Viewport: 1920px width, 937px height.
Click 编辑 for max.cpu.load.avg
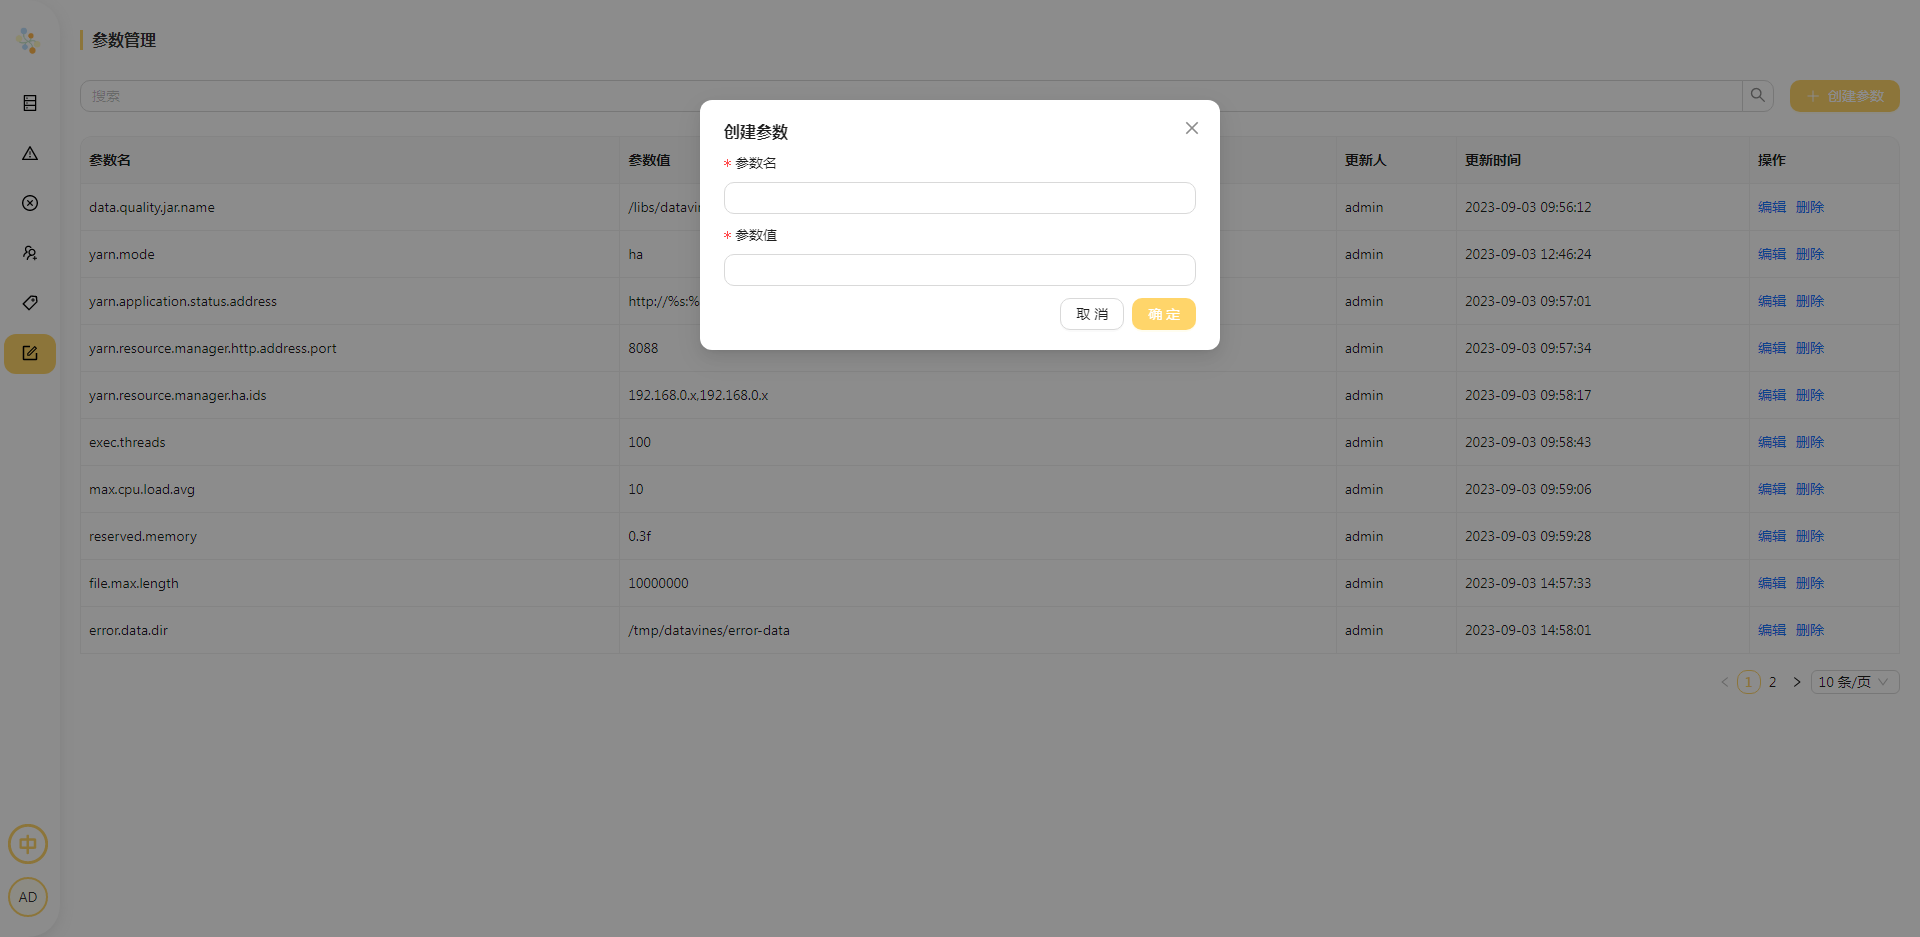pos(1772,489)
